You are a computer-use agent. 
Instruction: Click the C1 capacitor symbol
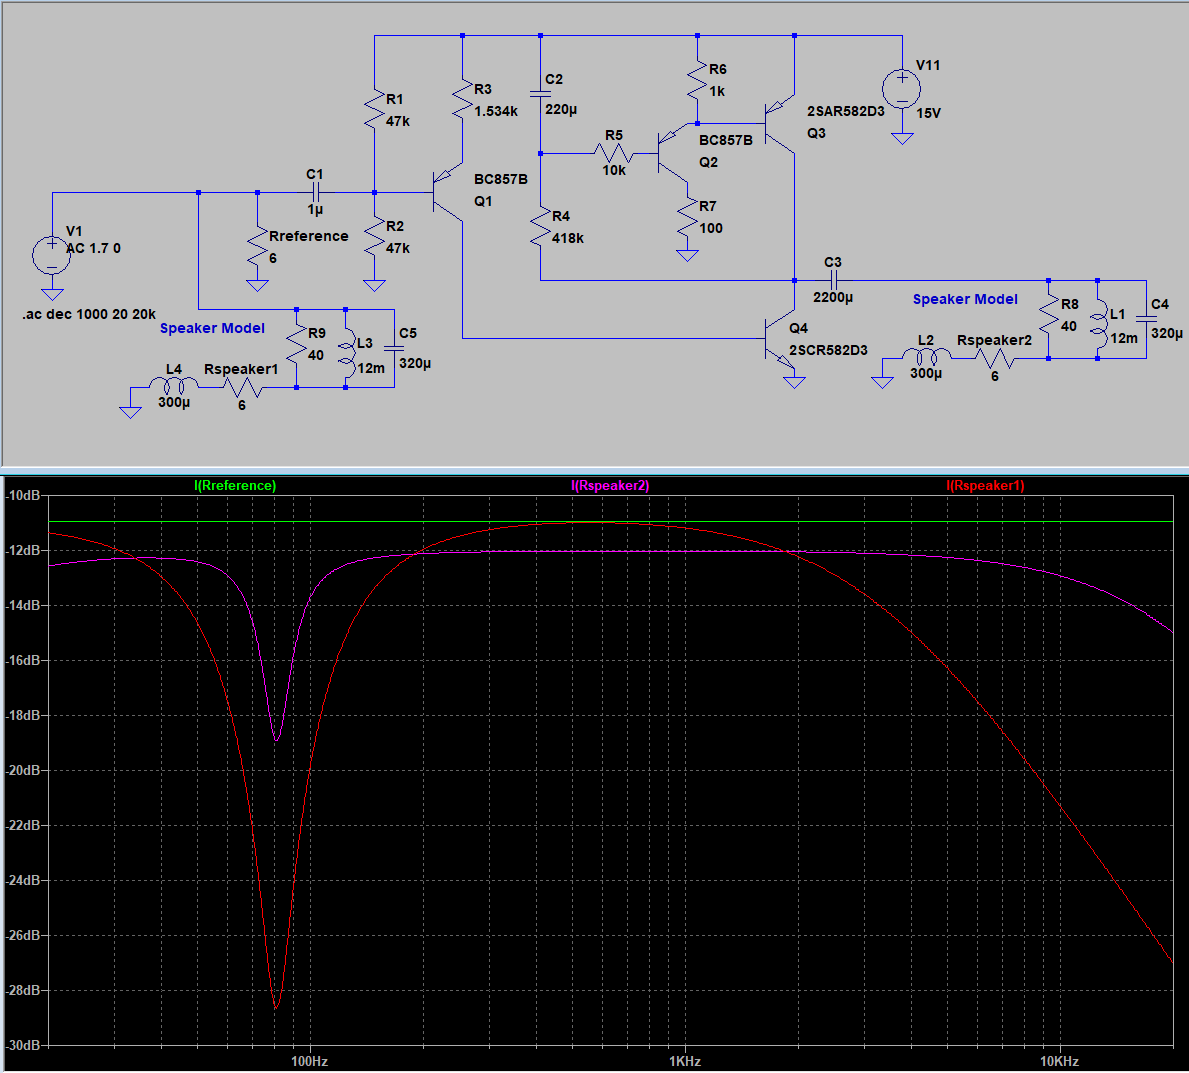pos(315,193)
